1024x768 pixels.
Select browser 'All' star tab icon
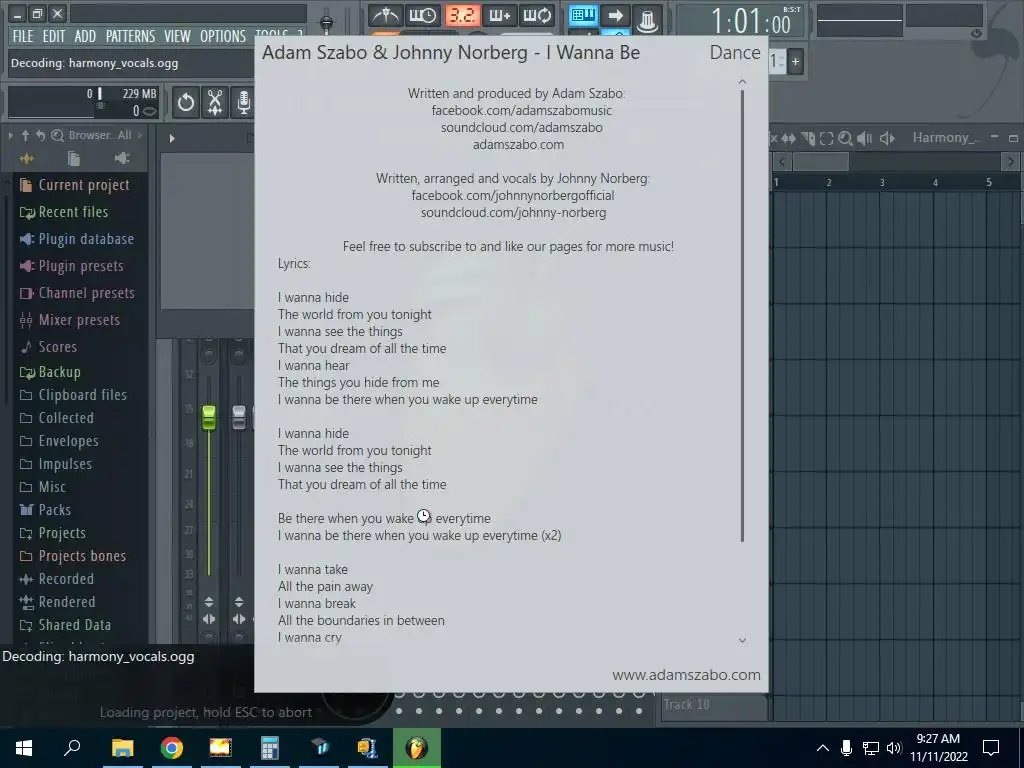pyautogui.click(x=27, y=158)
